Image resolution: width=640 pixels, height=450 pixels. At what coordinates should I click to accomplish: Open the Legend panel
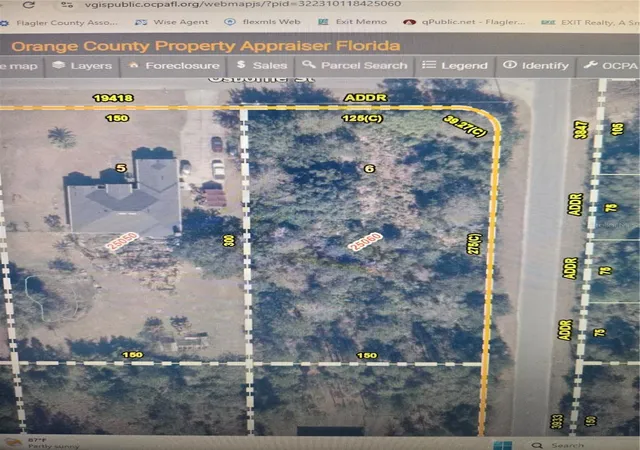pos(455,66)
